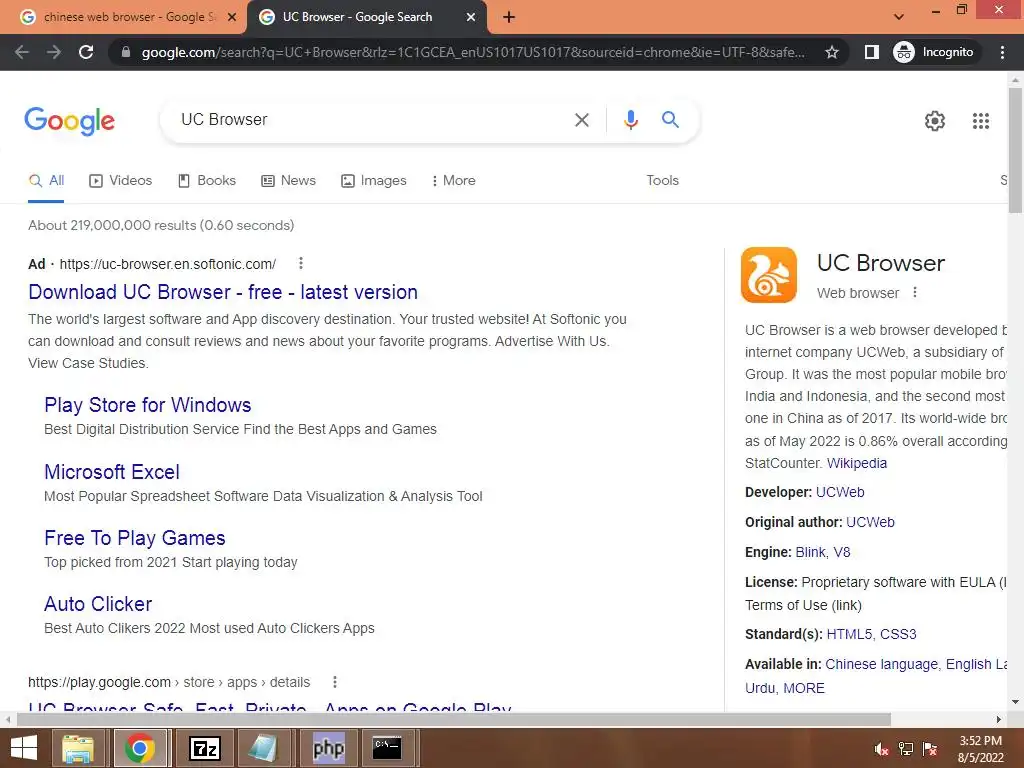Open the knowledge panel three-dot menu
Screen dimensions: 1024x768
point(915,293)
